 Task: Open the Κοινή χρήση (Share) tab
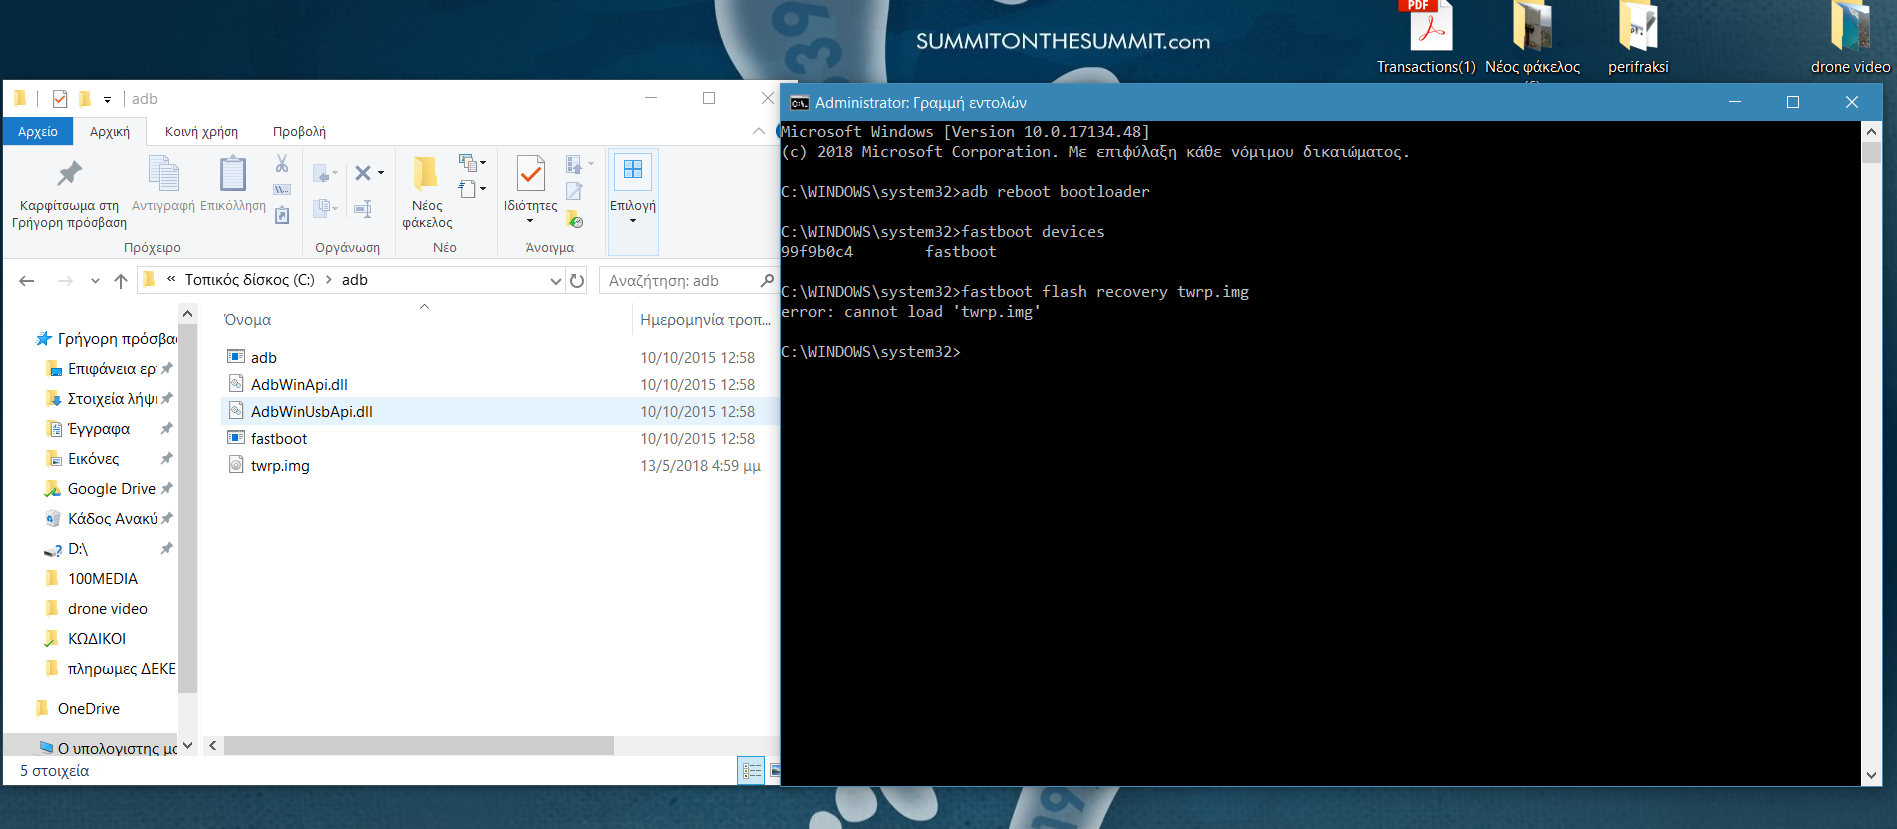201,132
